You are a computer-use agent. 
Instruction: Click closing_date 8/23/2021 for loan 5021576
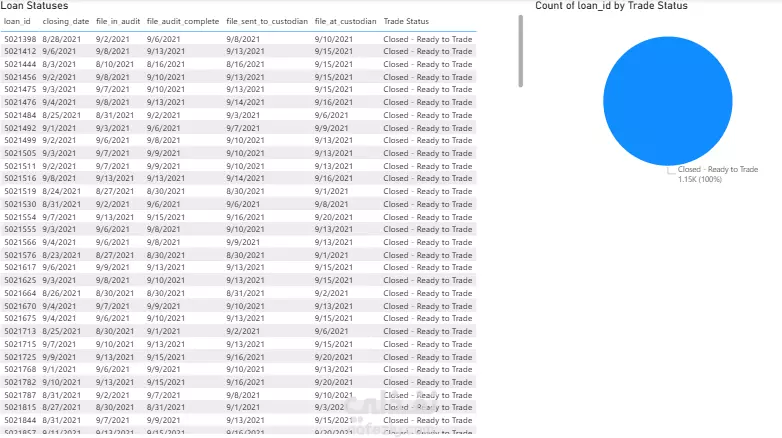[61, 255]
